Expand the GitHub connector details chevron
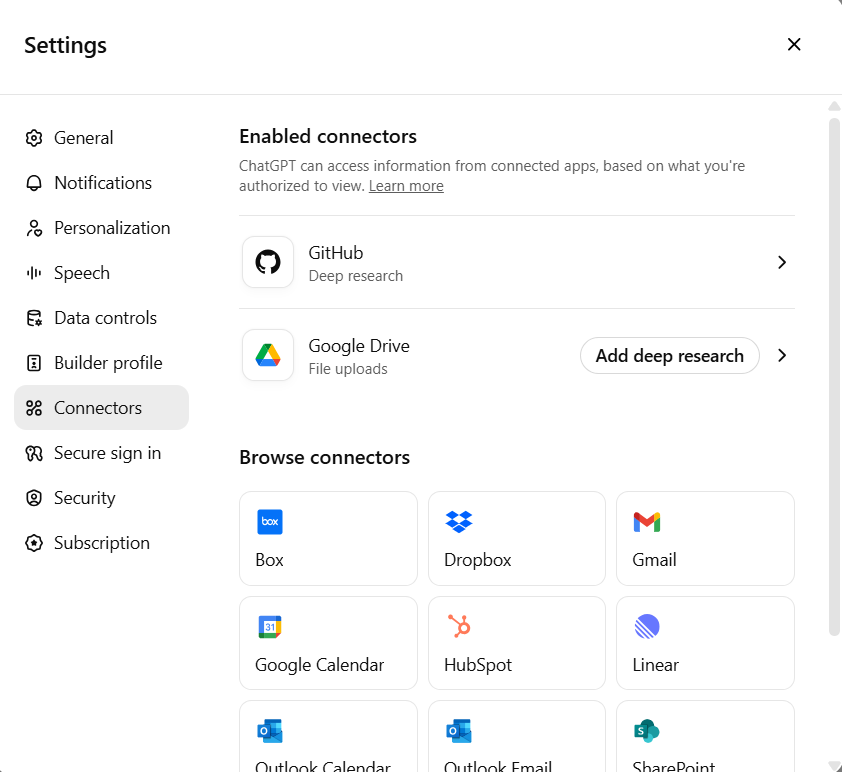Viewport: 842px width, 772px height. 782,263
